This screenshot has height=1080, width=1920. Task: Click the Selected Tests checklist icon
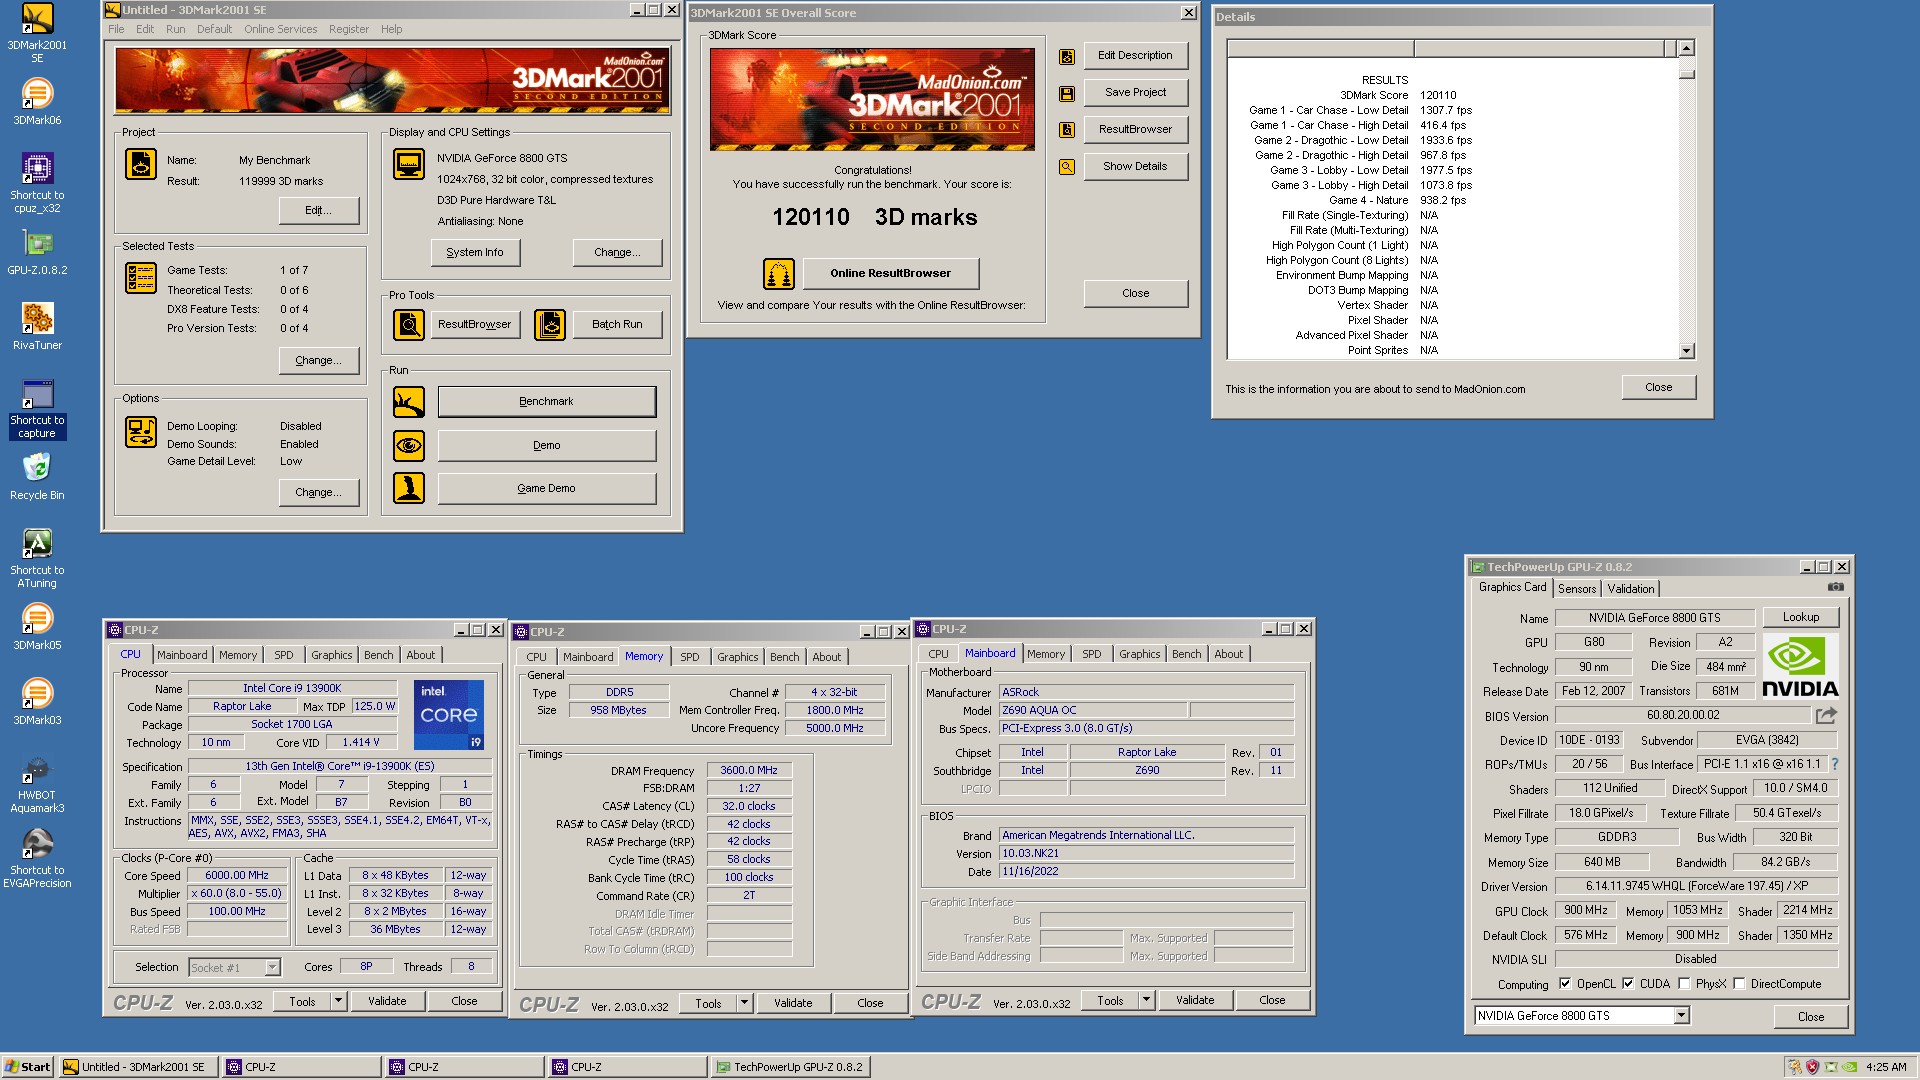[140, 277]
